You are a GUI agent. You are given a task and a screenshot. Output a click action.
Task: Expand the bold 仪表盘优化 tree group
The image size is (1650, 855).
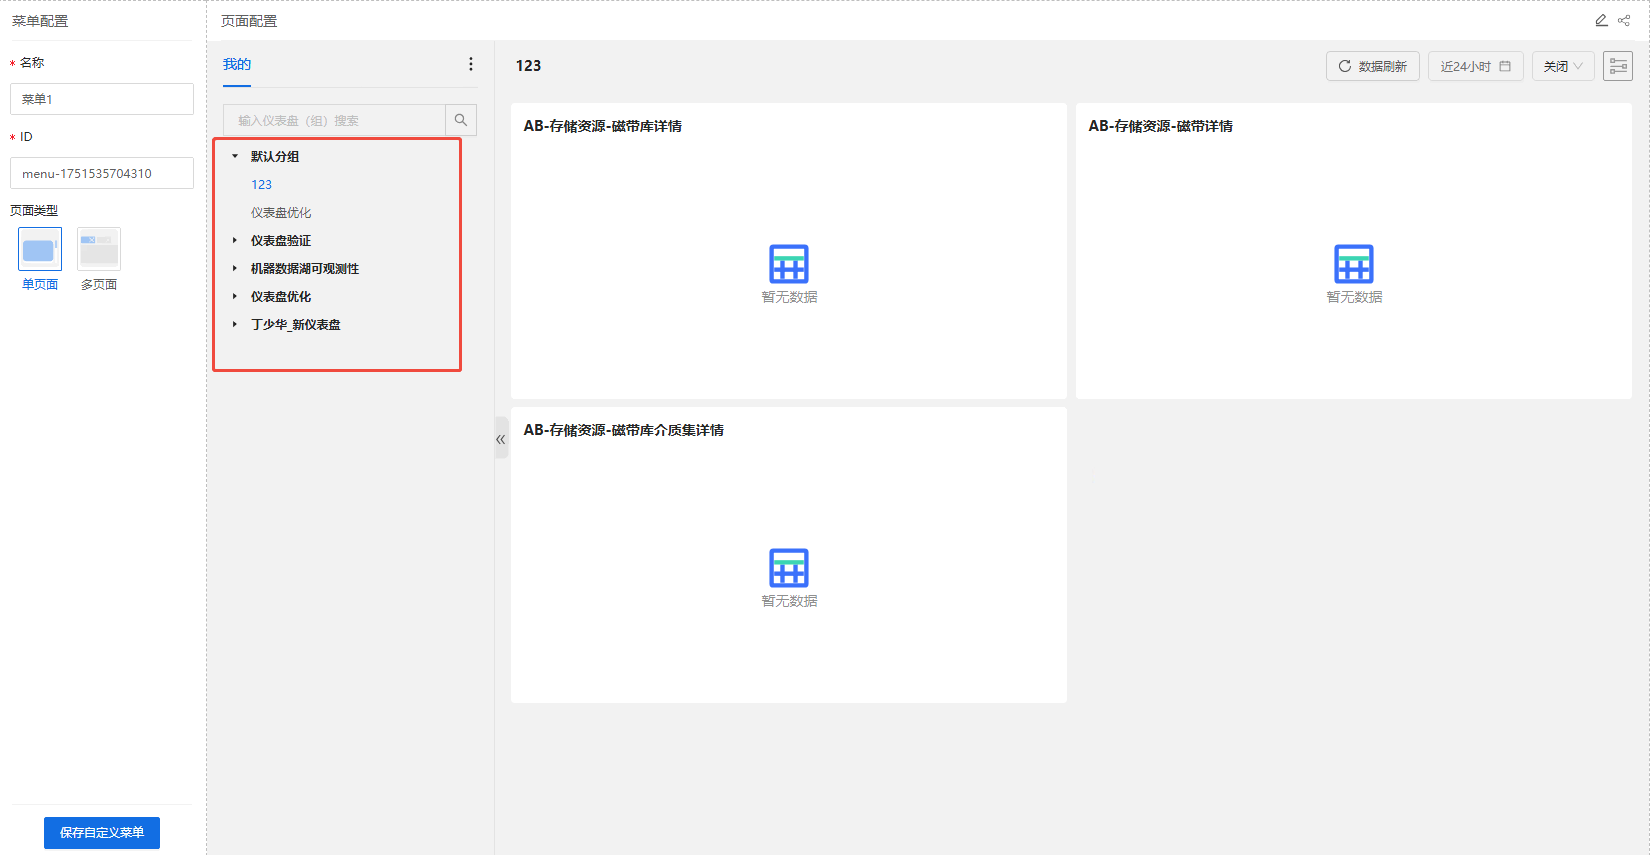coord(235,296)
